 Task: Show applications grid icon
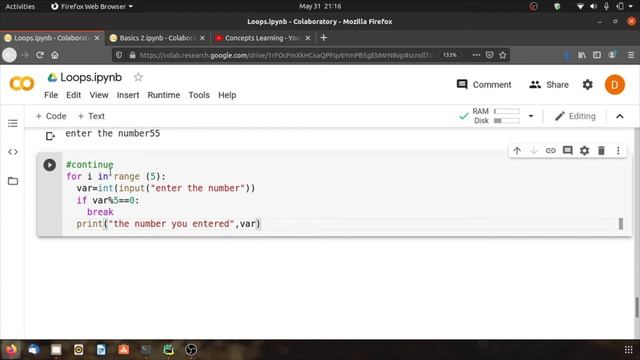click(629, 349)
